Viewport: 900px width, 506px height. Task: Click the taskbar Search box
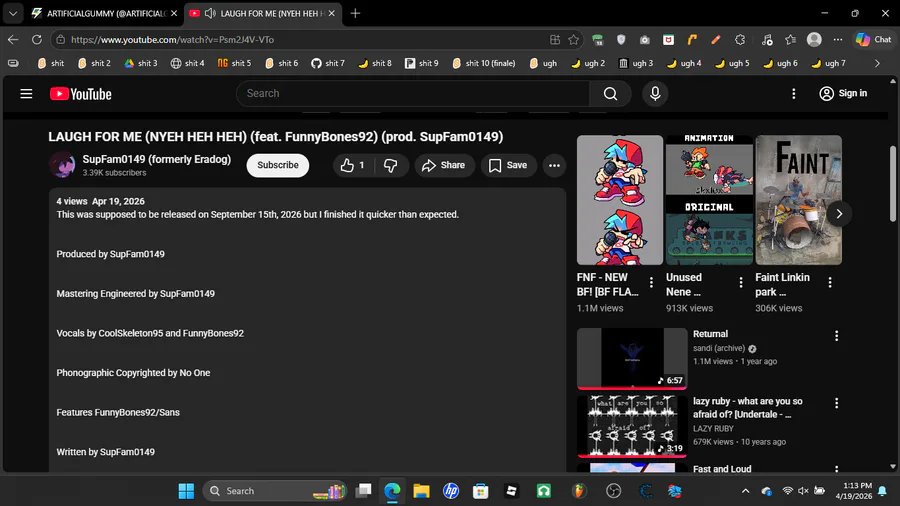275,491
